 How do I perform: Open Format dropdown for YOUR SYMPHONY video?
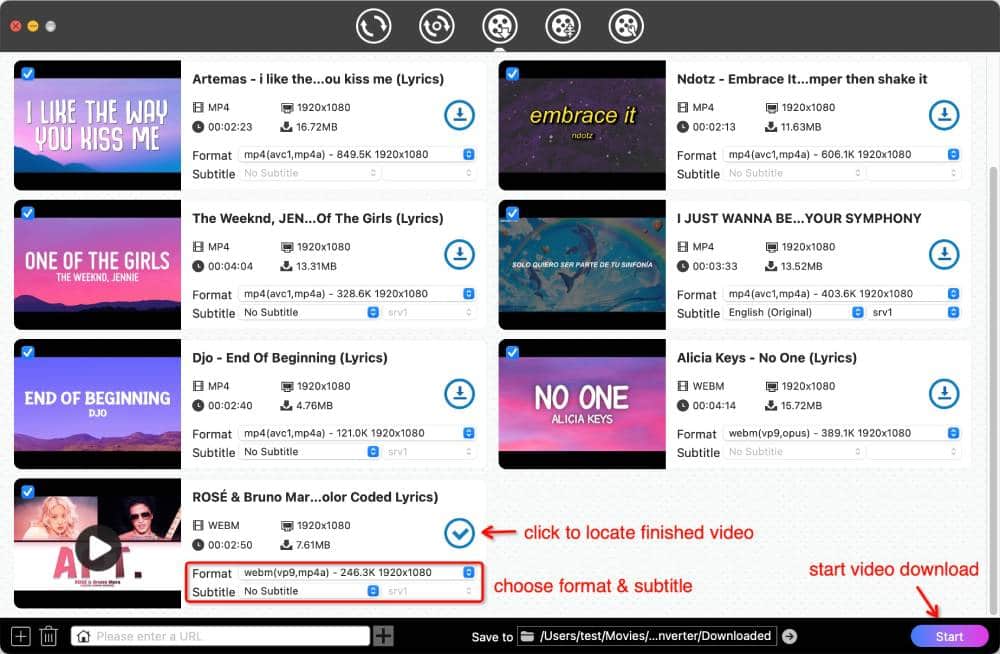click(842, 294)
